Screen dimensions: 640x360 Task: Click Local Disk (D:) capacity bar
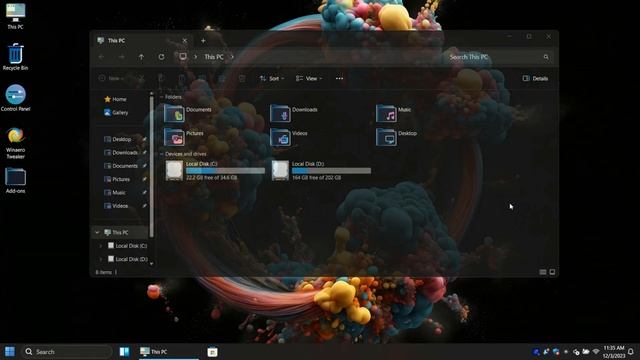[x=331, y=171]
